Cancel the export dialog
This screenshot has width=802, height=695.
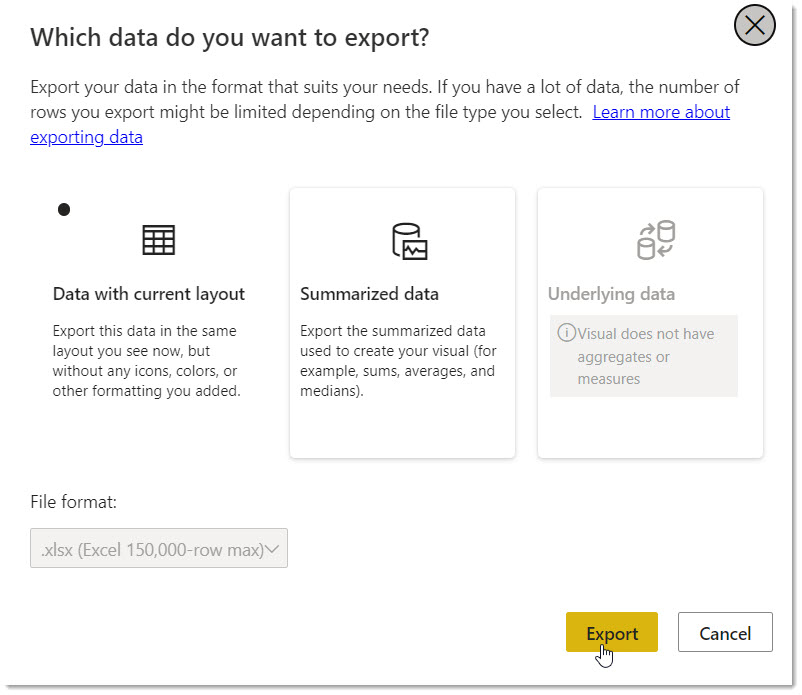click(725, 632)
